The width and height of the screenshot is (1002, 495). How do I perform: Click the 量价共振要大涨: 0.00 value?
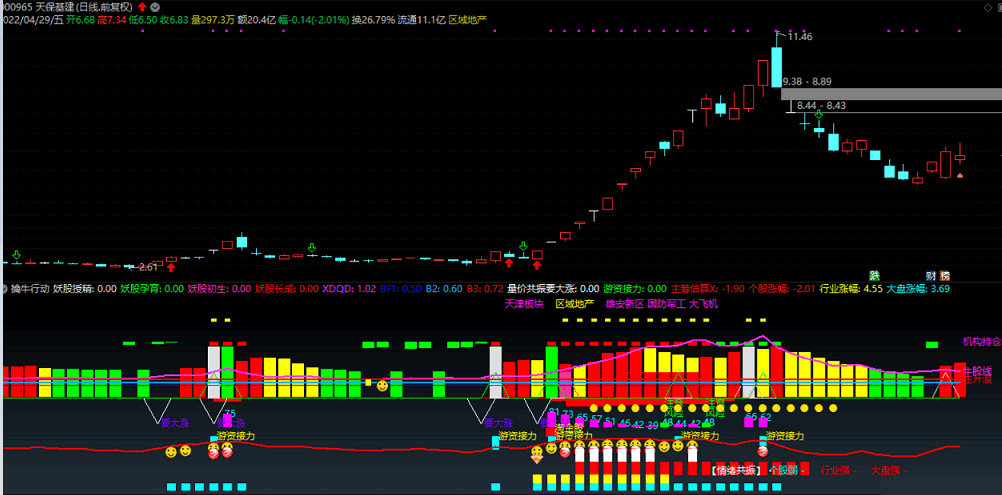point(553,289)
